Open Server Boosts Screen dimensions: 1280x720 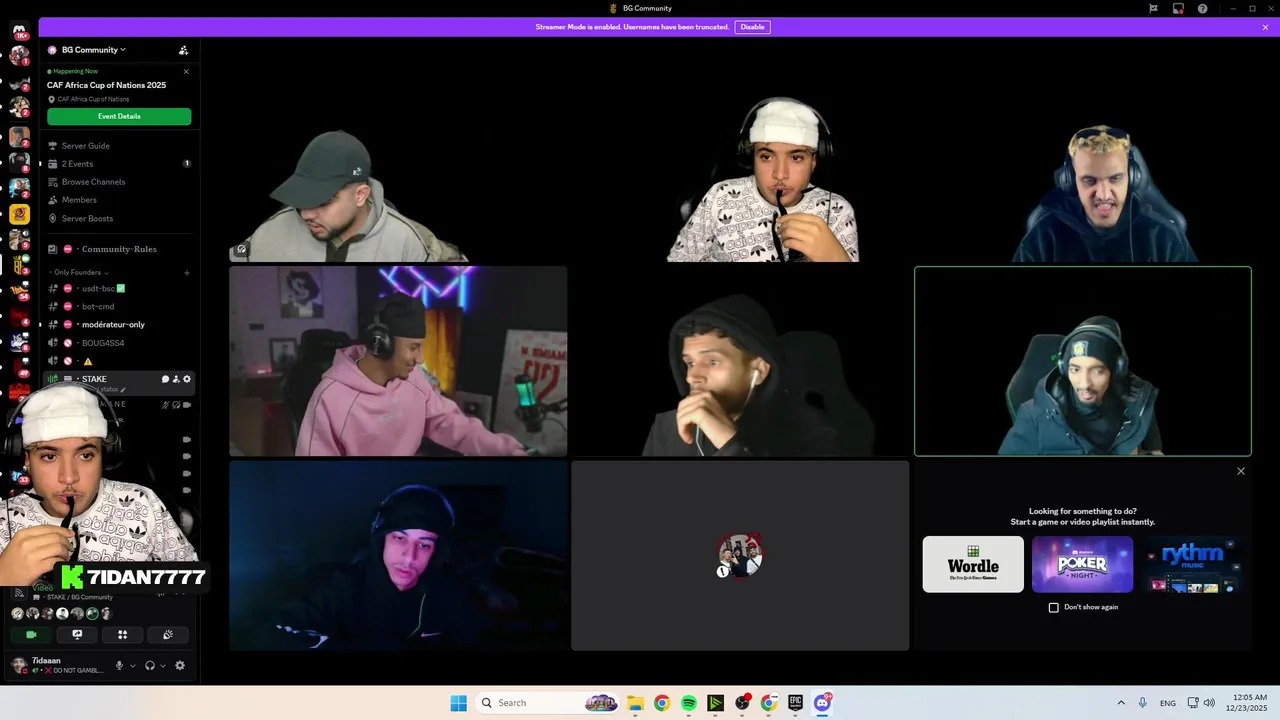pyautogui.click(x=119, y=218)
